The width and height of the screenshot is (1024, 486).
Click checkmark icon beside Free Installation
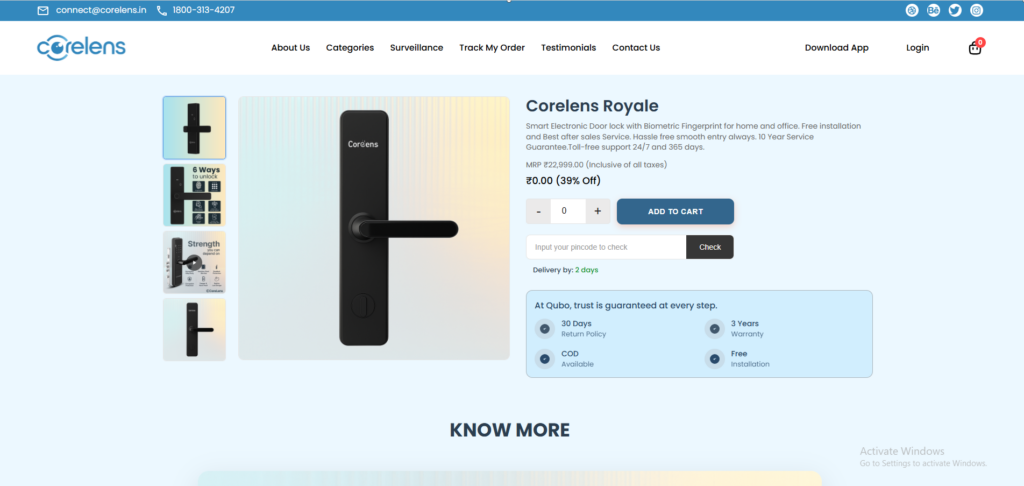[x=714, y=359]
